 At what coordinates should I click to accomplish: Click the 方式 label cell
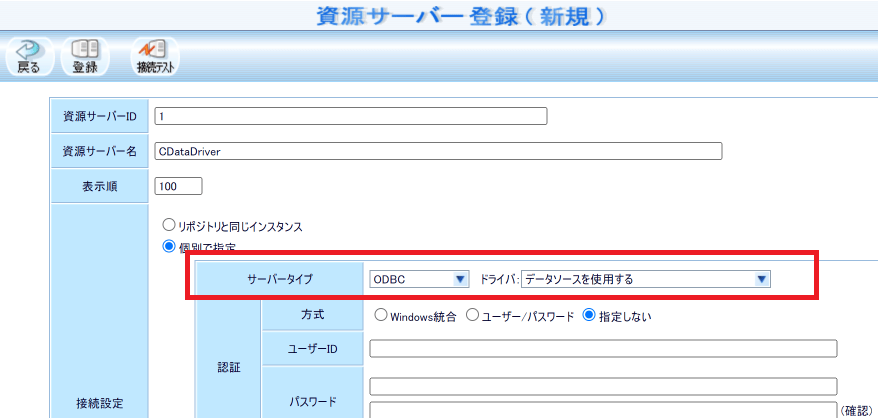[x=312, y=314]
